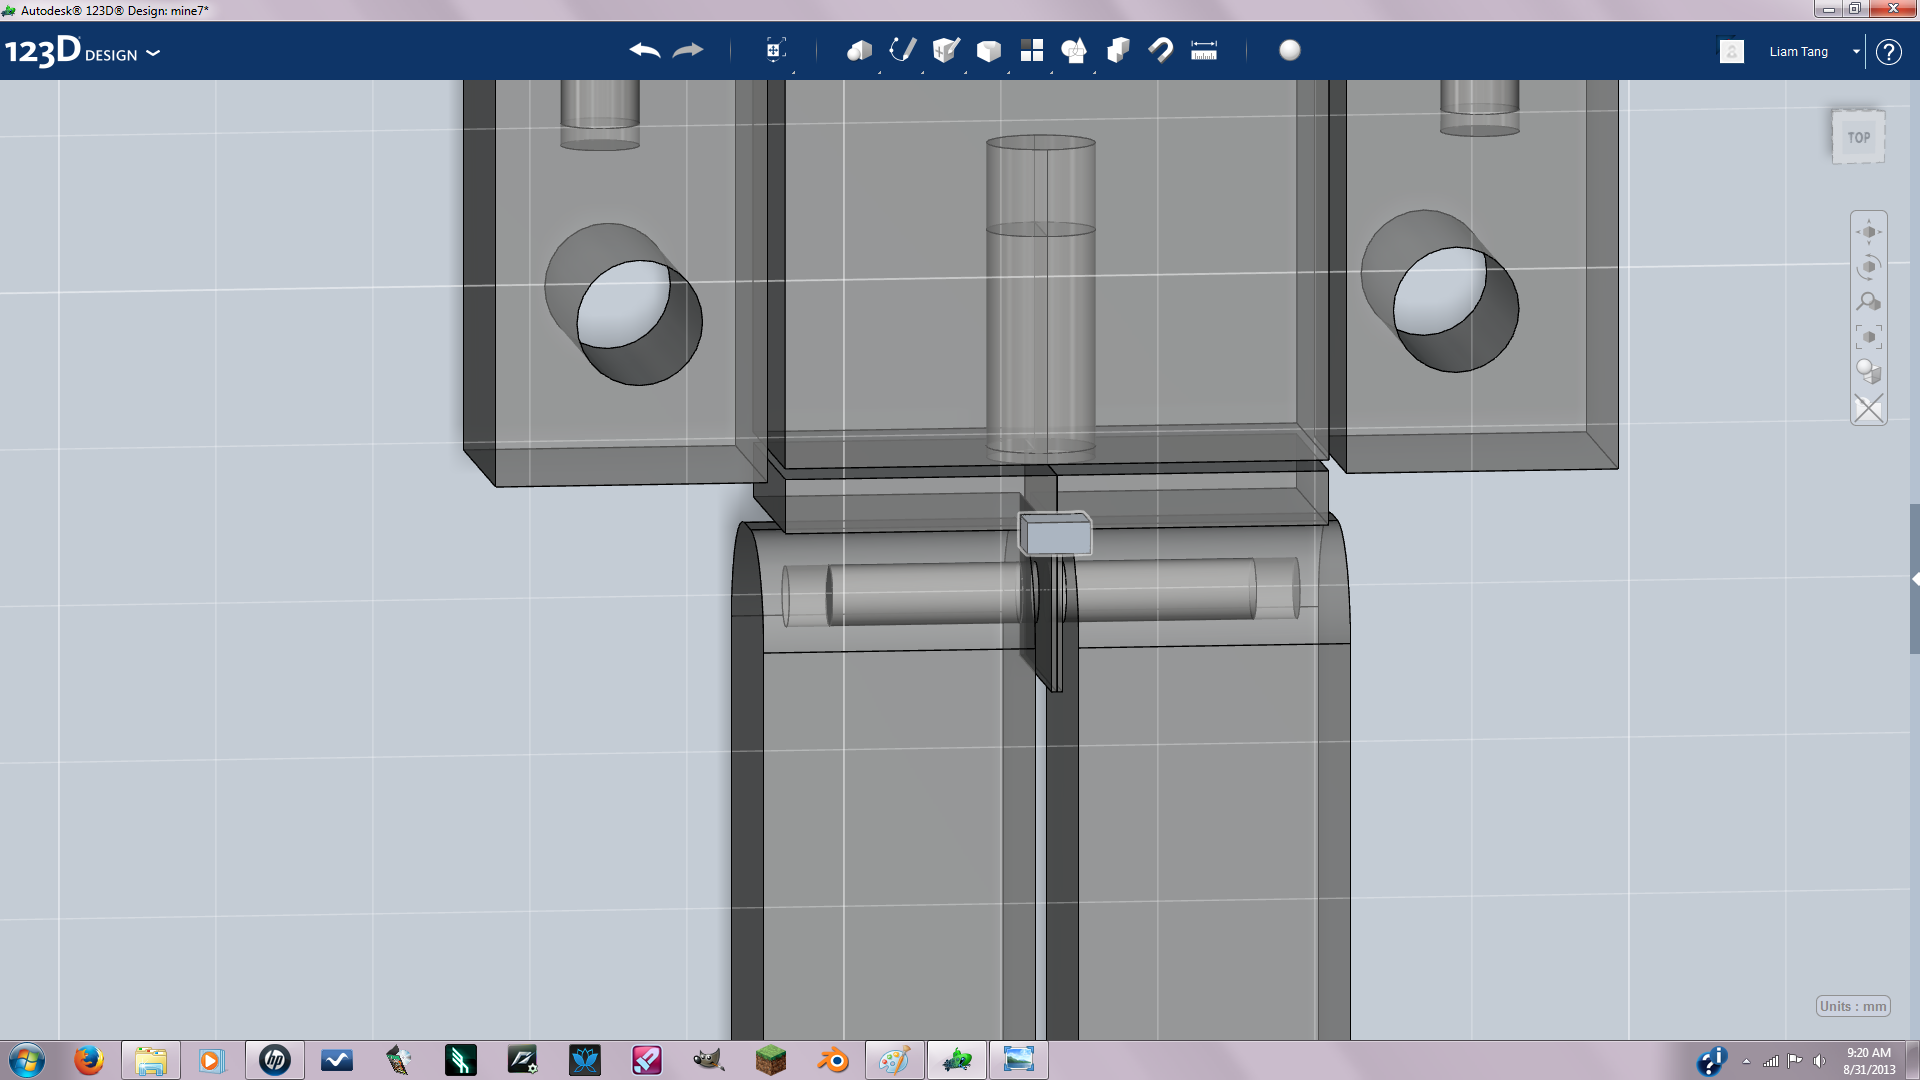This screenshot has width=1920, height=1080.
Task: Expand the right side panel arrow
Action: point(1914,579)
